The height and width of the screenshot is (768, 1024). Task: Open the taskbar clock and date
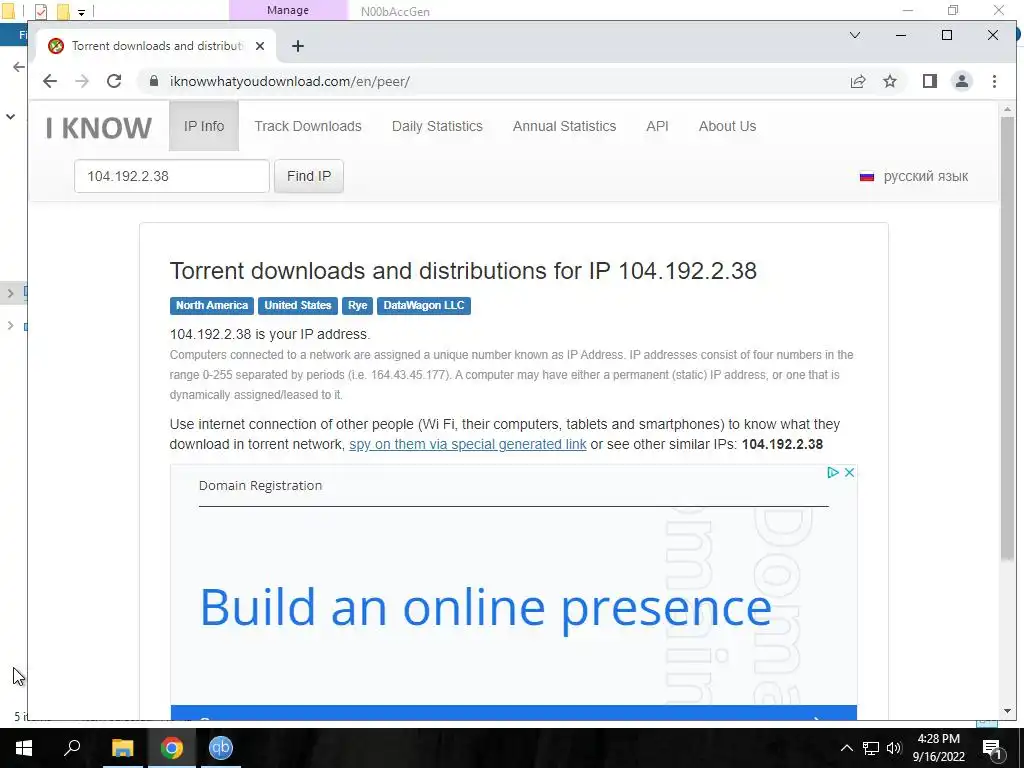(x=938, y=748)
